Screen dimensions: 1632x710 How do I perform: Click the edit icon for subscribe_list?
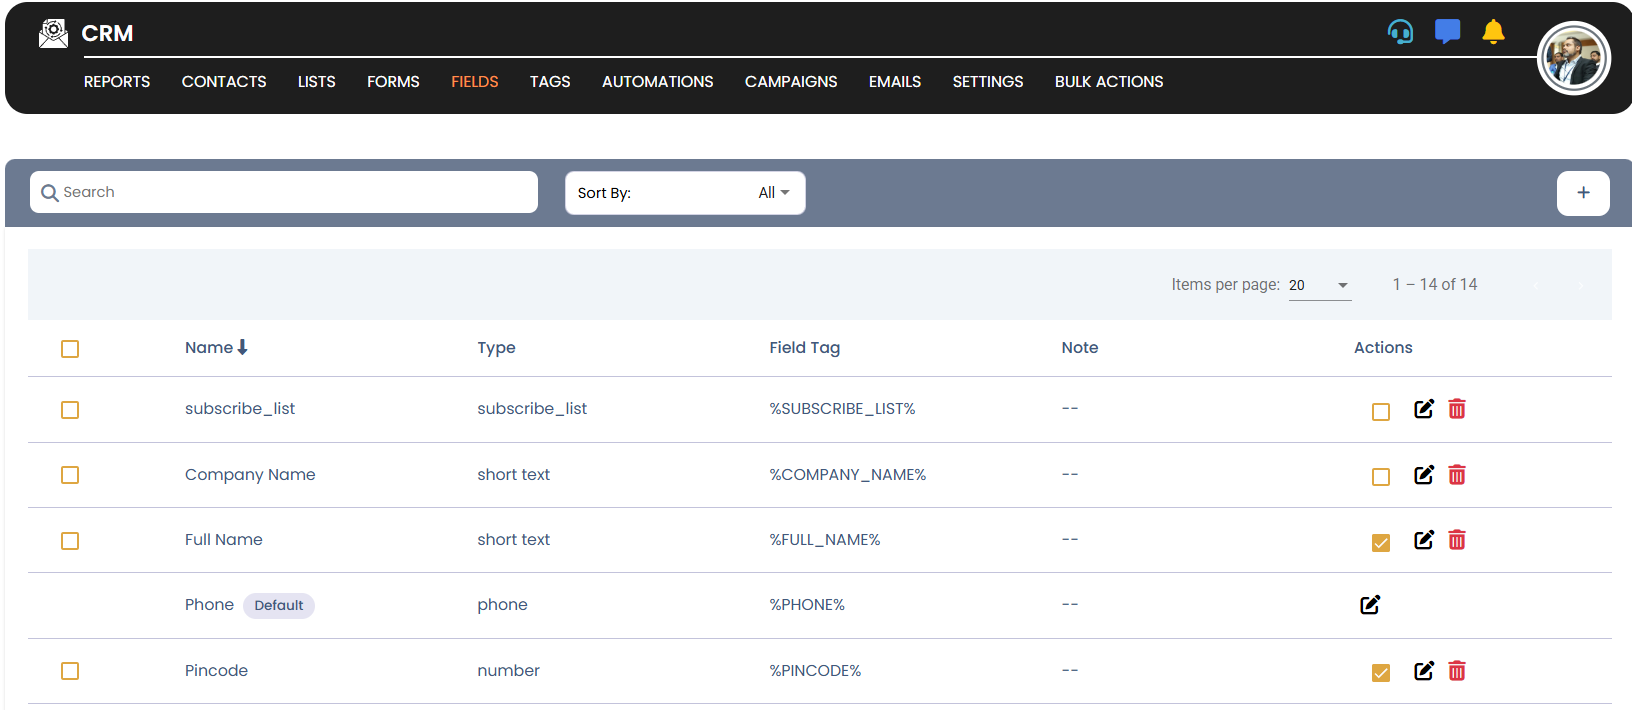pos(1424,409)
